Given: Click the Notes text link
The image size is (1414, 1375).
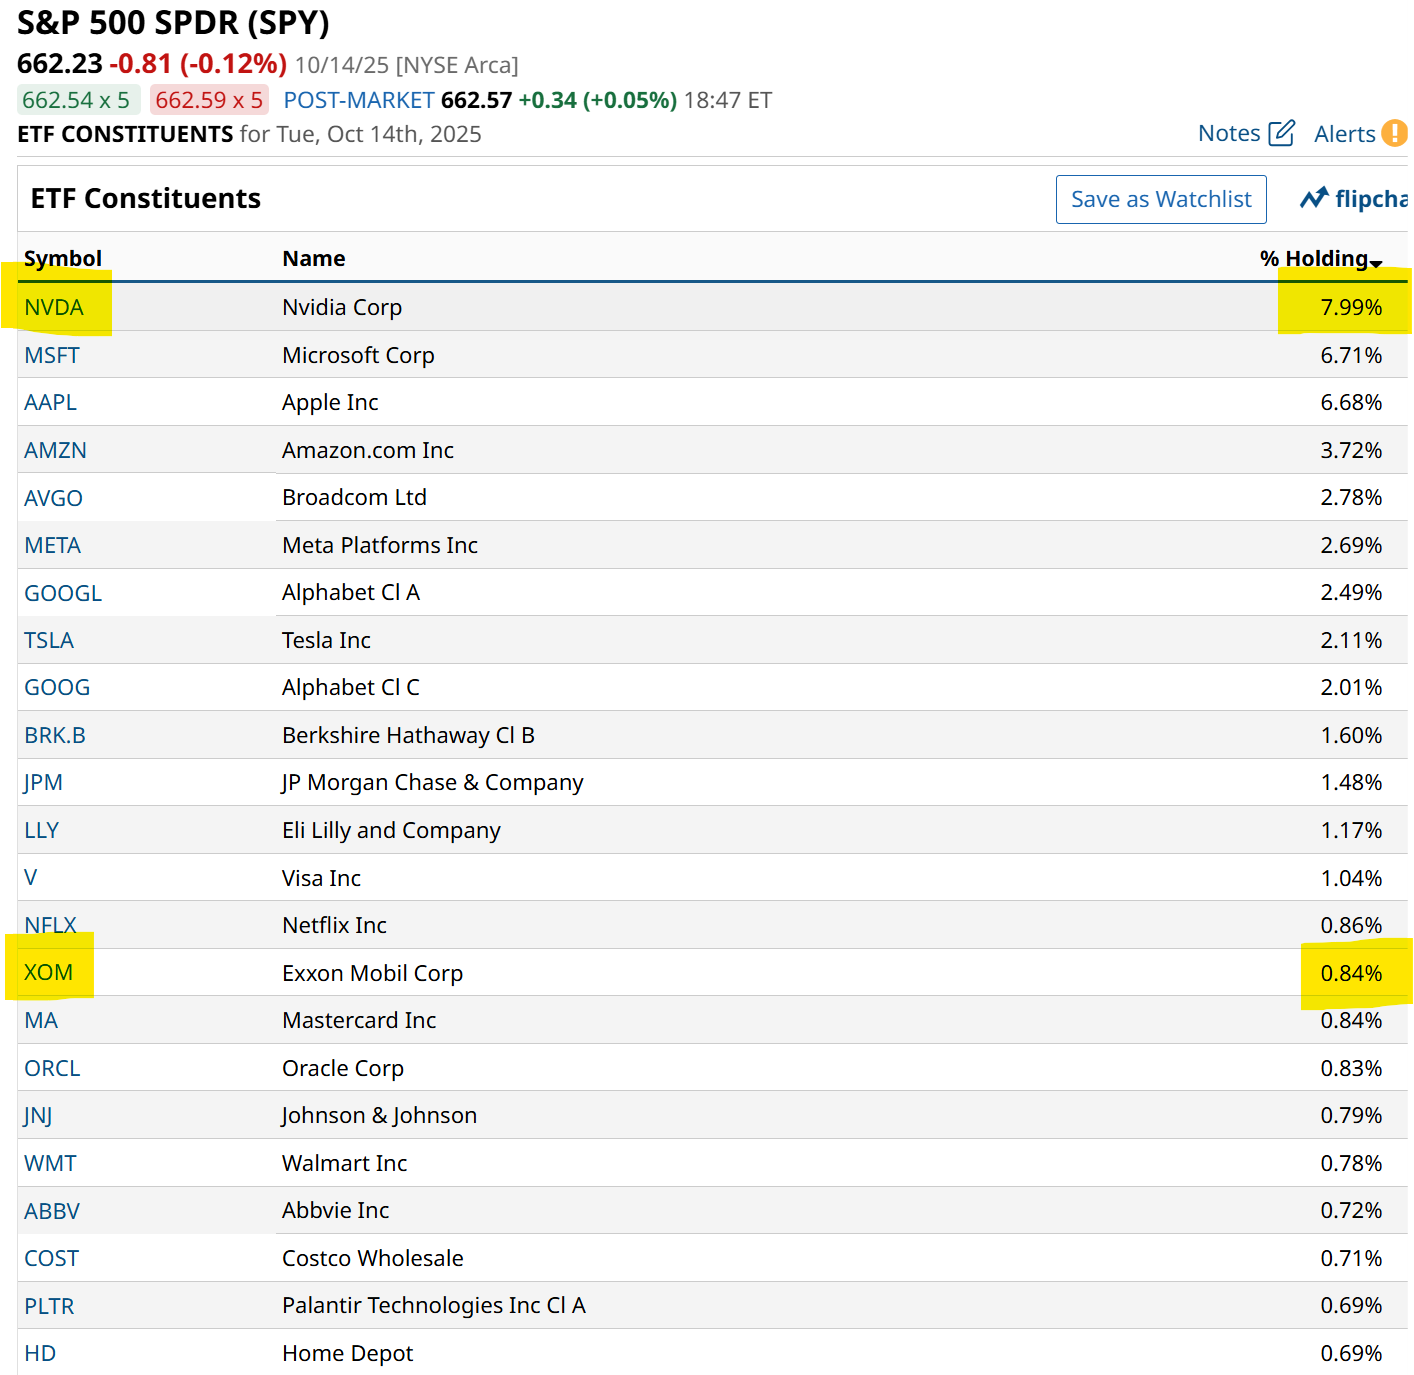Looking at the screenshot, I should (1229, 133).
